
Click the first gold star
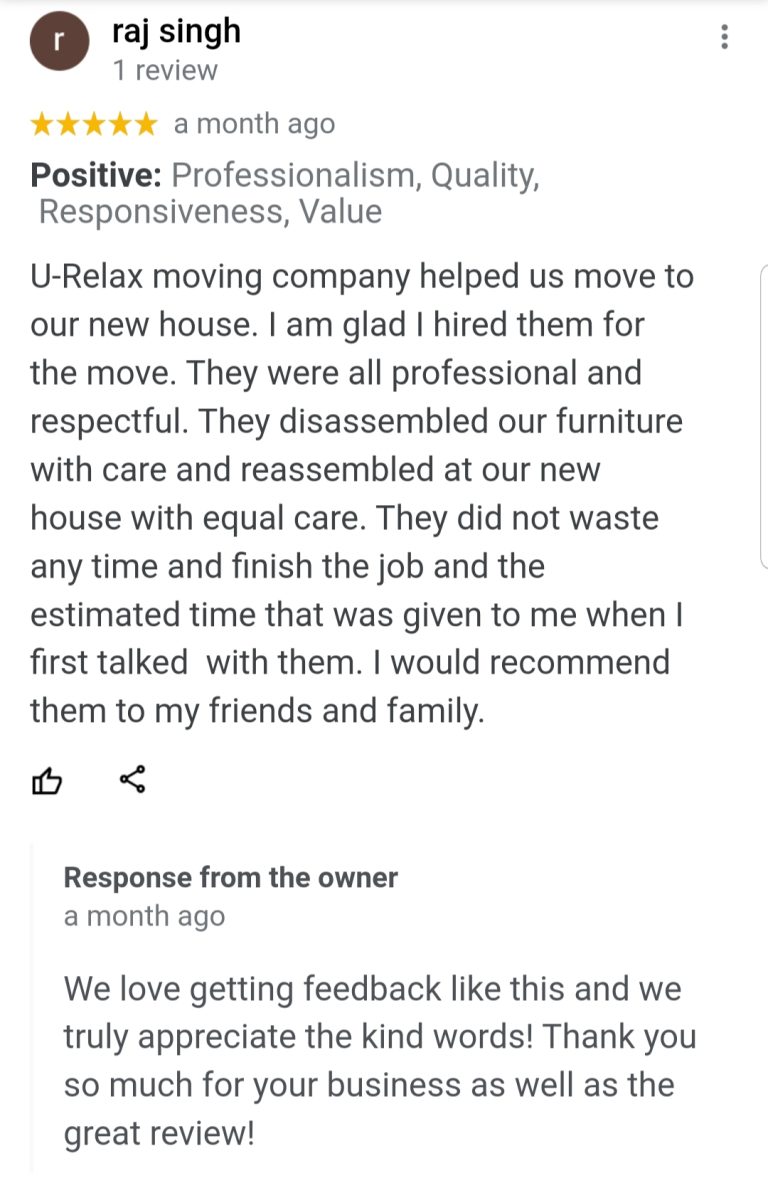click(x=42, y=124)
